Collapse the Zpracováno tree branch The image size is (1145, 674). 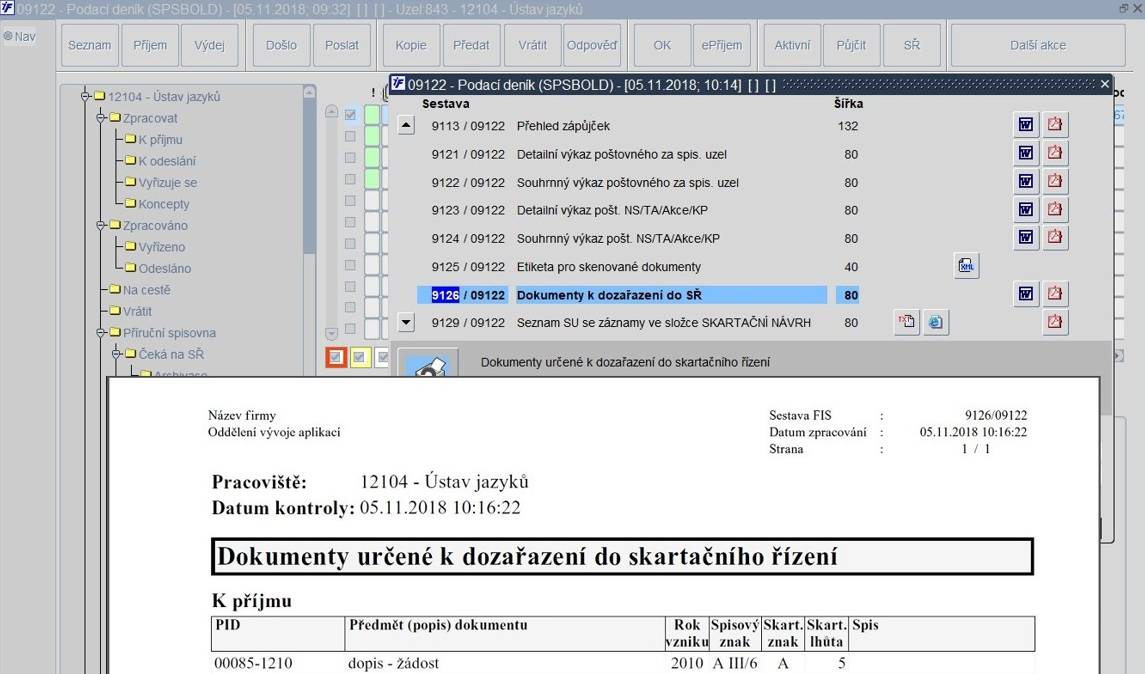pos(101,225)
